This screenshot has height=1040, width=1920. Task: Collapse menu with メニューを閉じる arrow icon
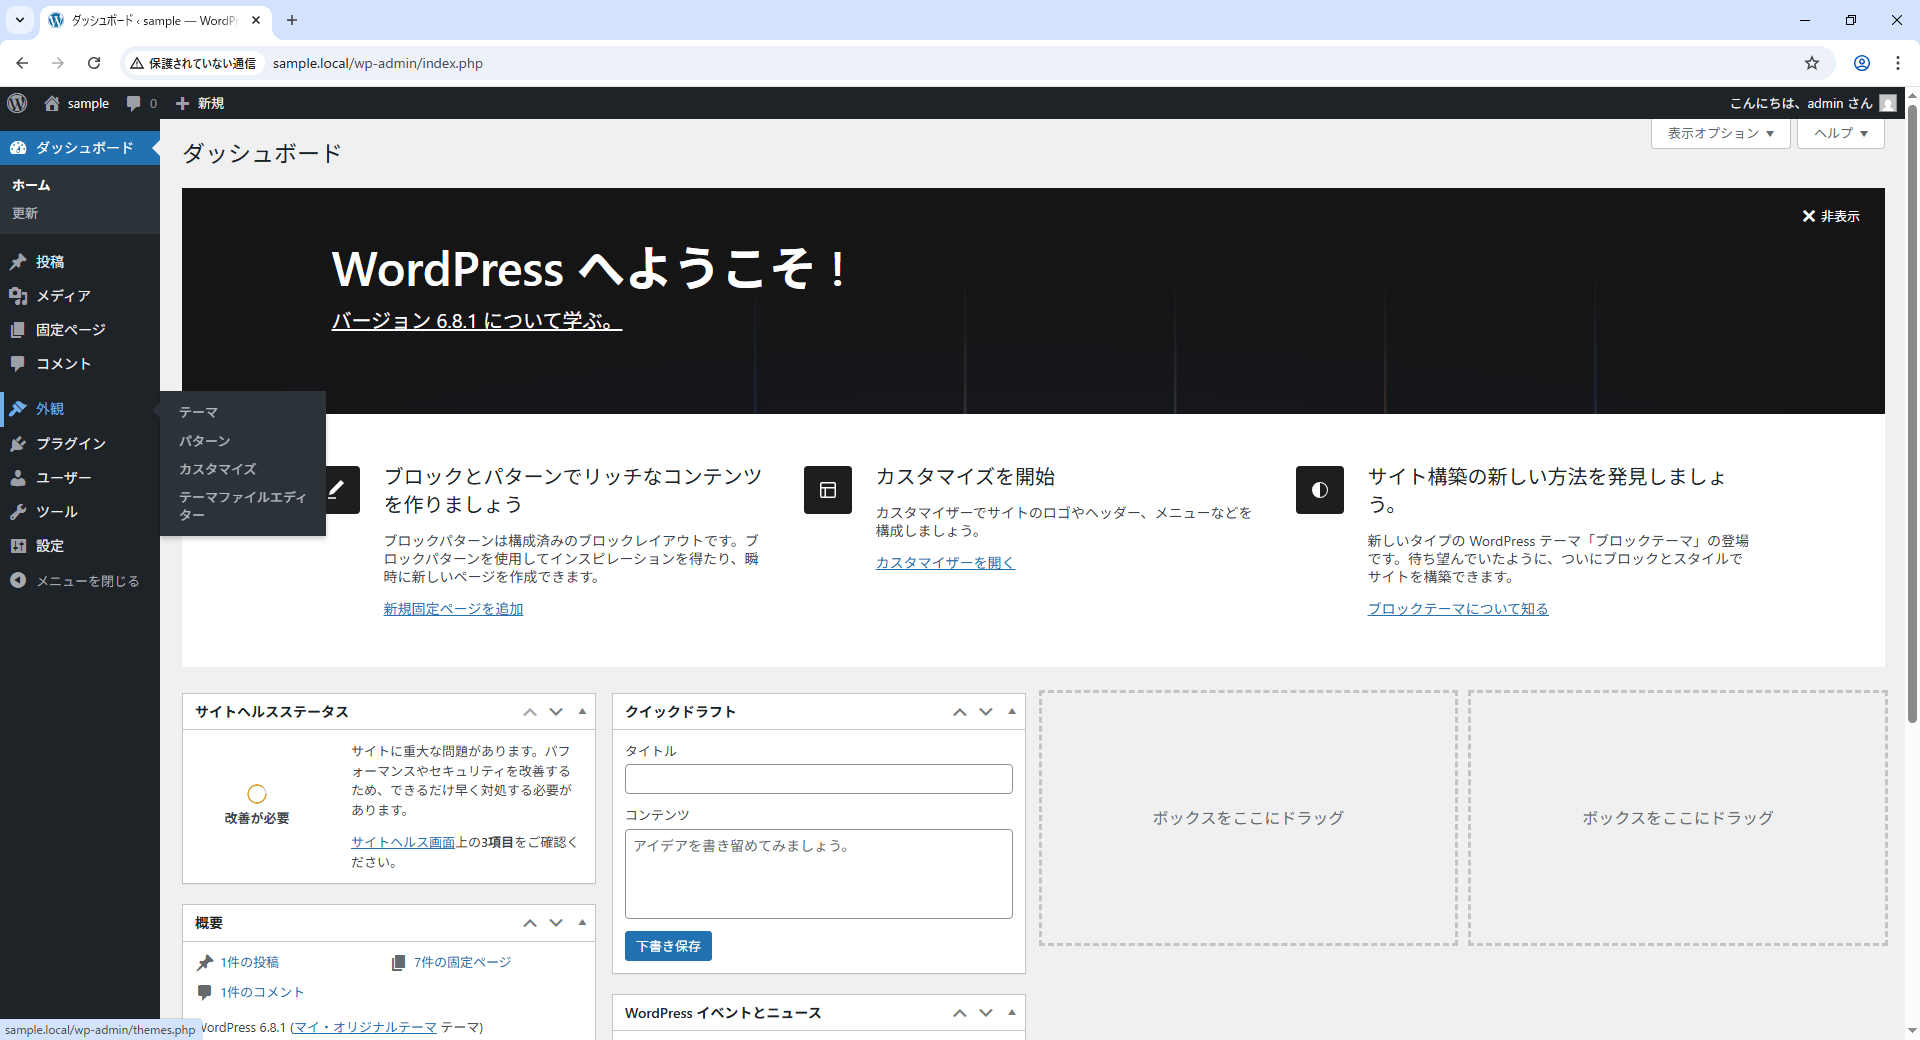tap(18, 581)
